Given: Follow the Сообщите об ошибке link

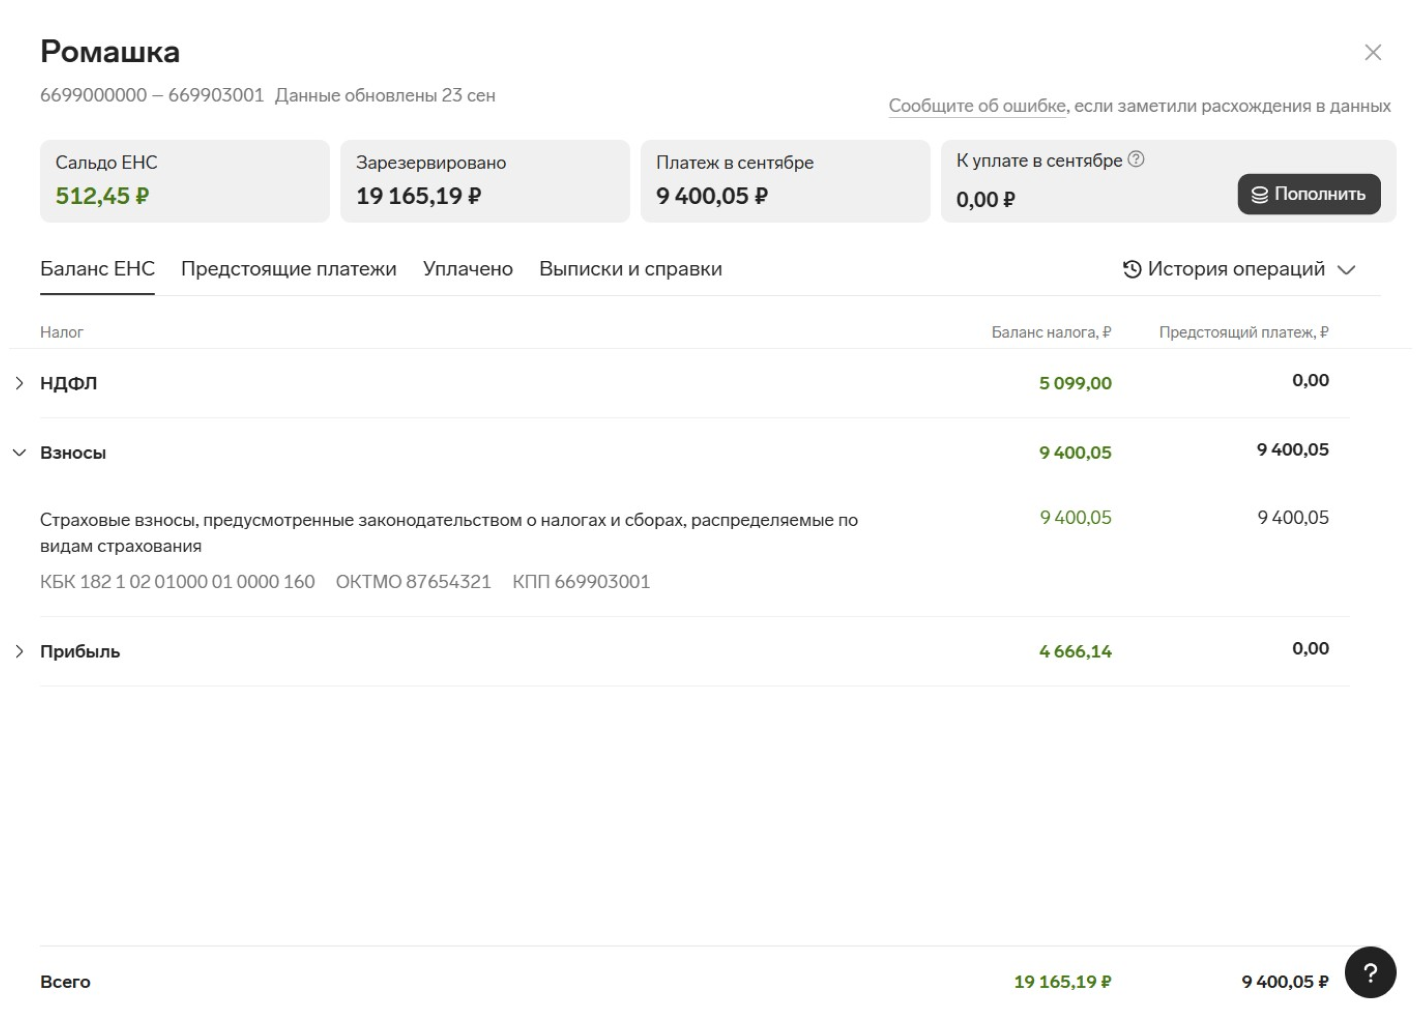Looking at the screenshot, I should tap(978, 106).
